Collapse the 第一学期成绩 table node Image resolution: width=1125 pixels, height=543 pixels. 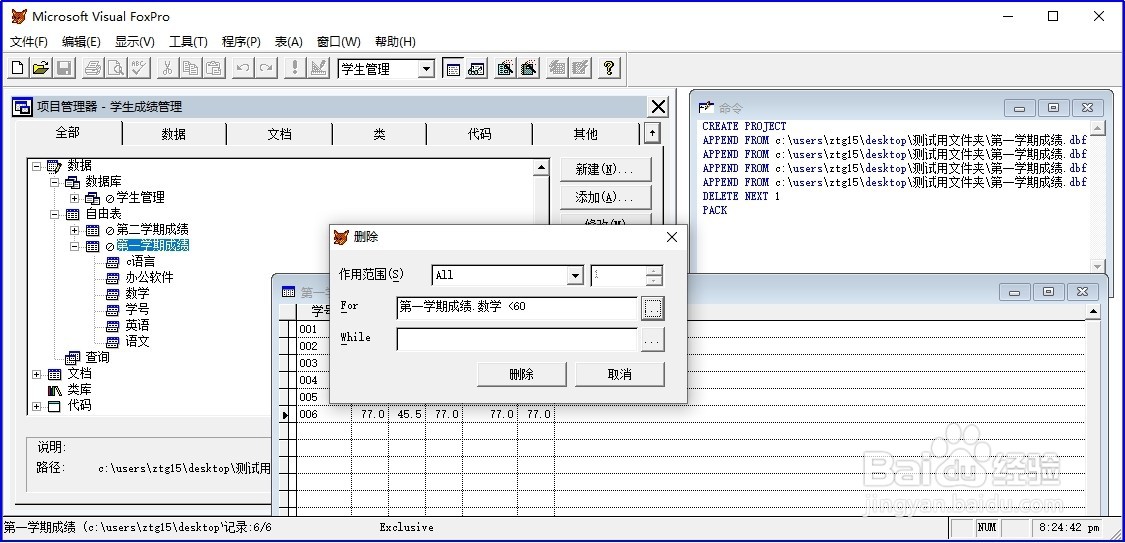[74, 246]
